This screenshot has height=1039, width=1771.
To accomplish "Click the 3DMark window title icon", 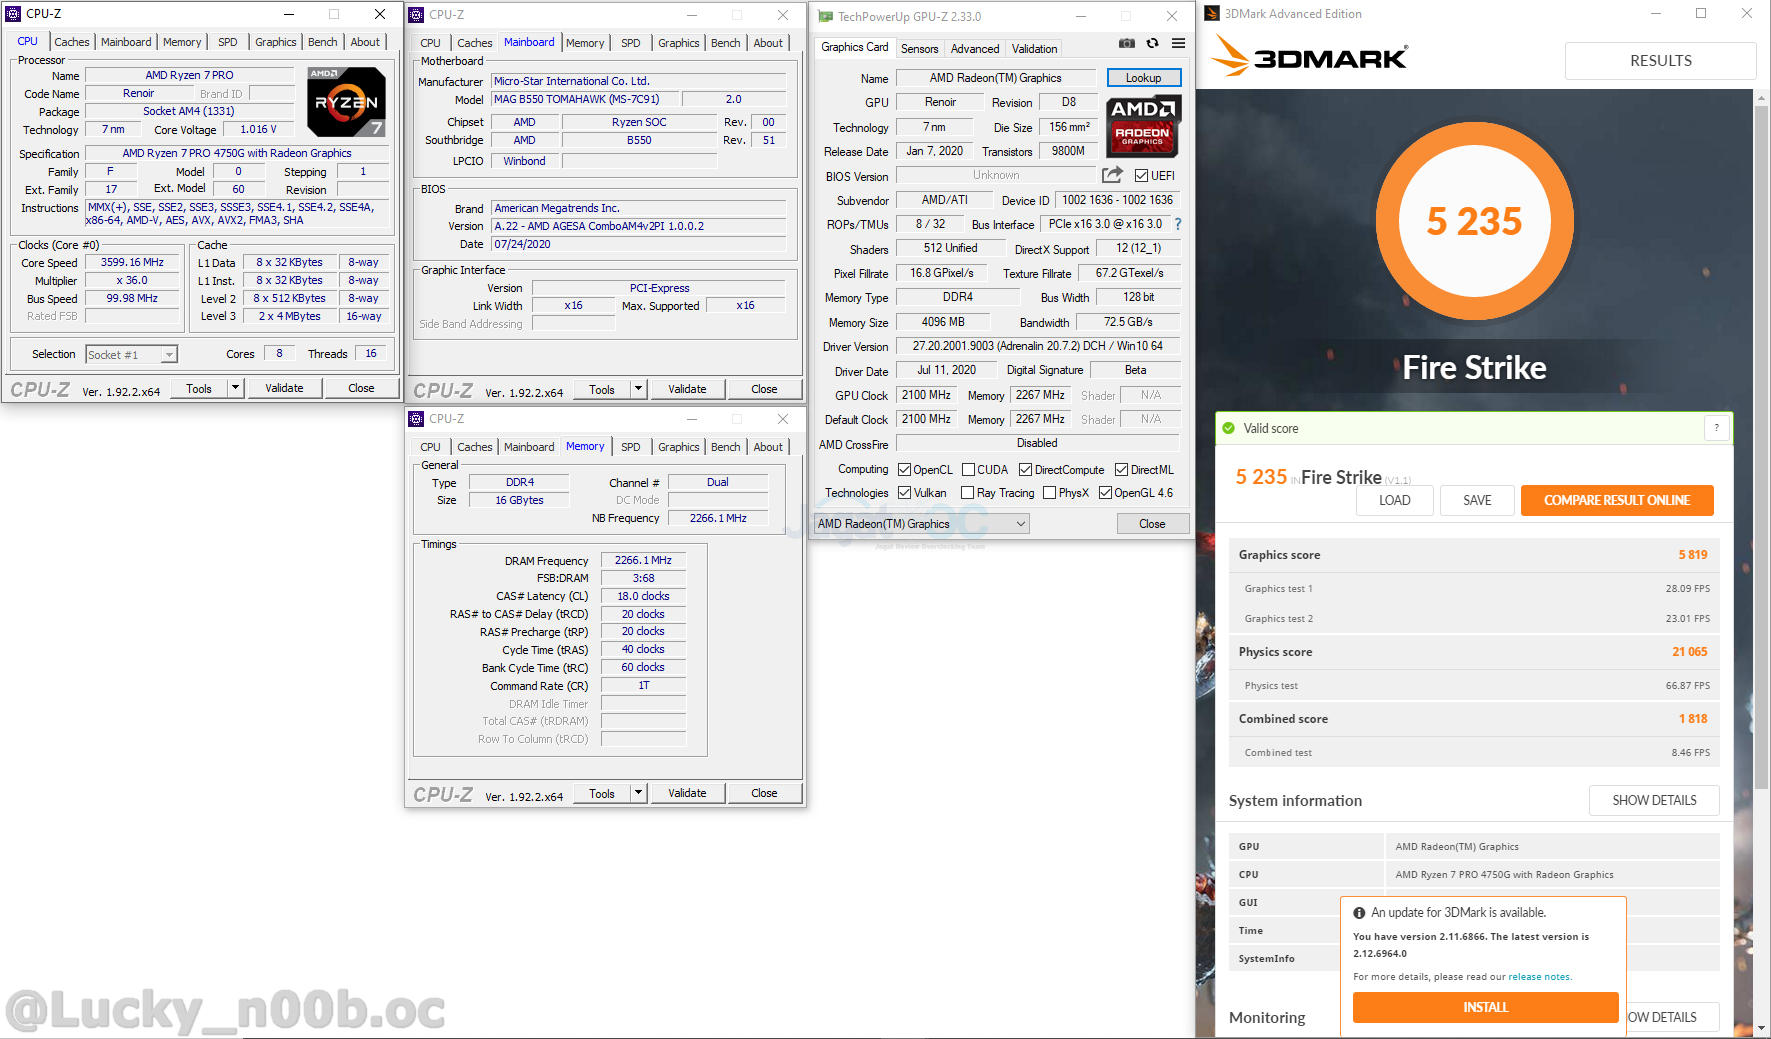I will click(x=1212, y=14).
